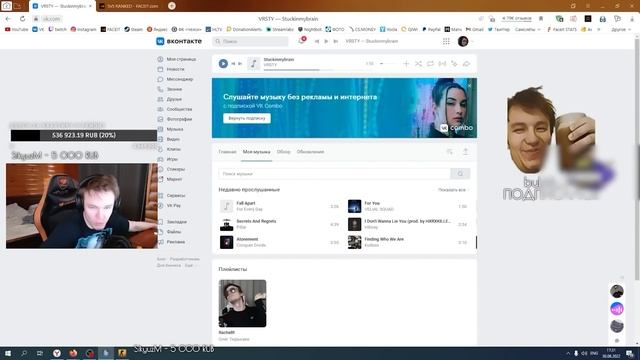Skip to previous track in the page audio player
This screenshot has height=360, width=640.
(x=233, y=64)
